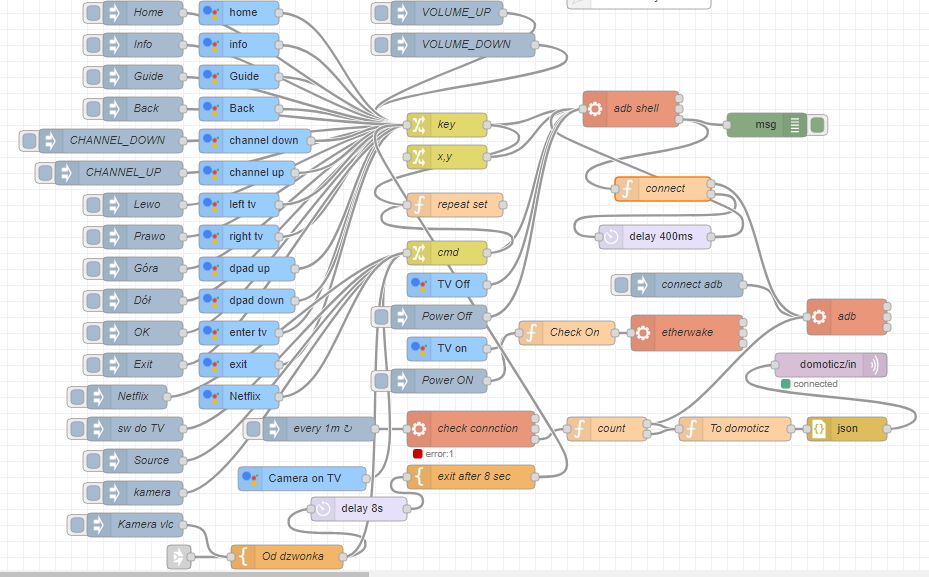
Task: Click the list icon on msg debug node
Action: click(795, 125)
